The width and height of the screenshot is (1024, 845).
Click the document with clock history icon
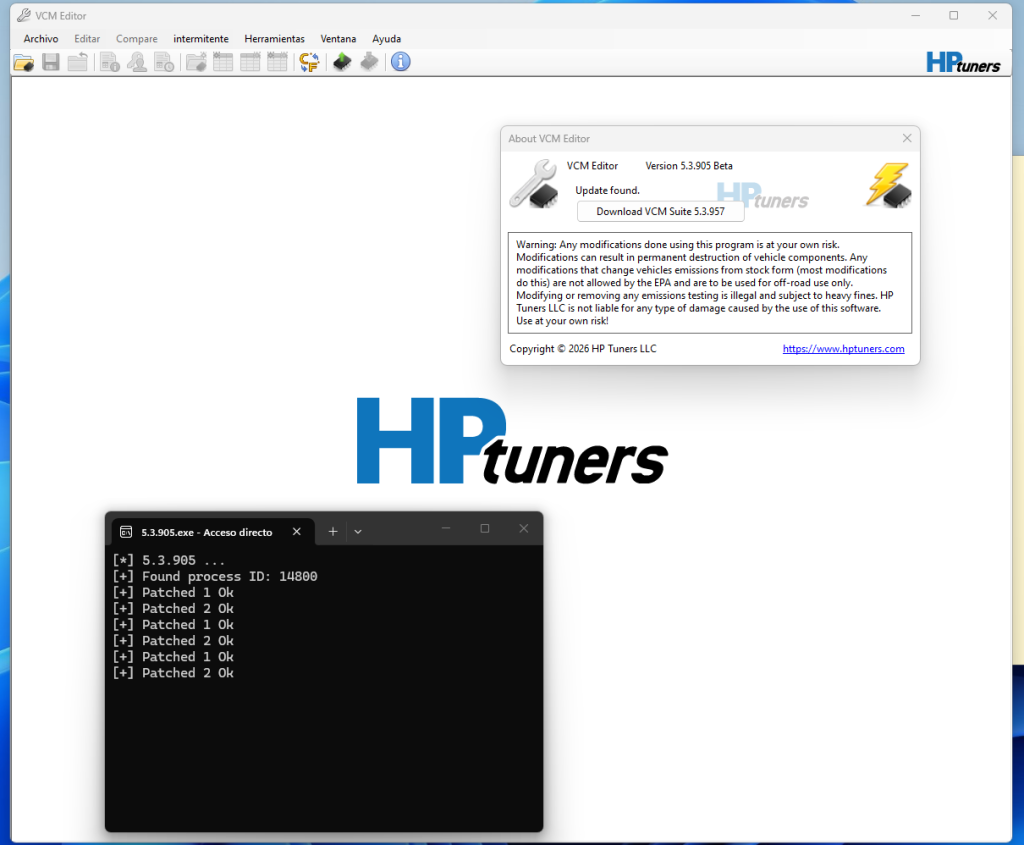[x=164, y=62]
